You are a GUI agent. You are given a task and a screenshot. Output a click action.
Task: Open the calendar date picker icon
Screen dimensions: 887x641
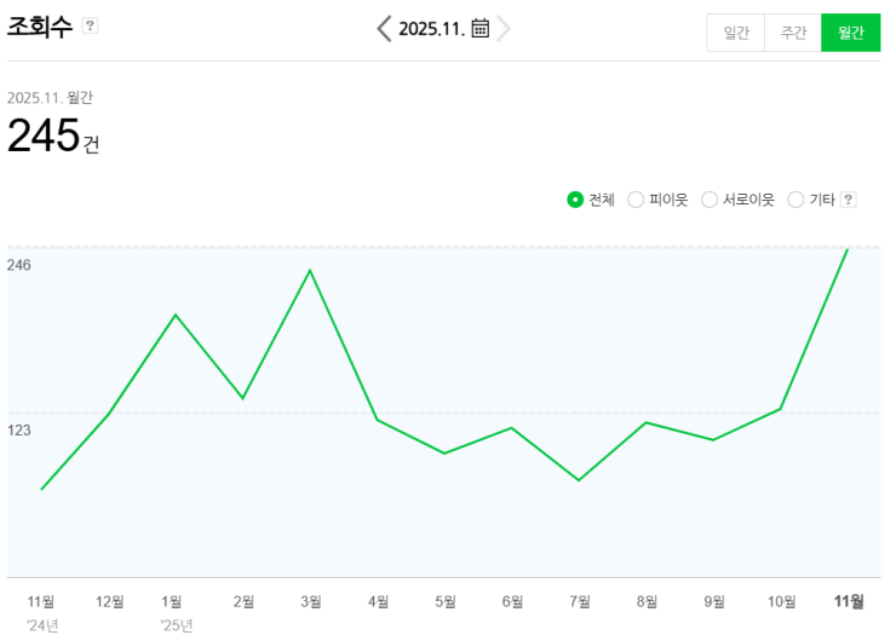[x=480, y=28]
